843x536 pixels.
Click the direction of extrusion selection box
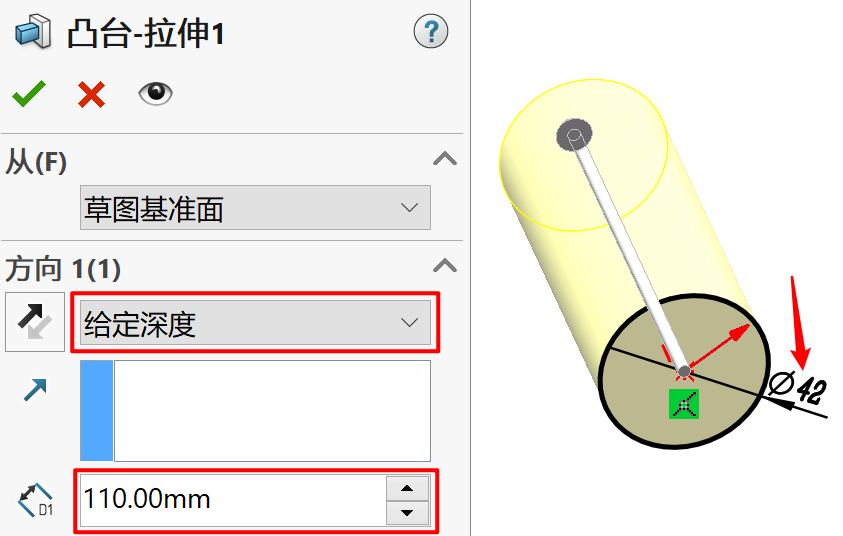[272, 411]
